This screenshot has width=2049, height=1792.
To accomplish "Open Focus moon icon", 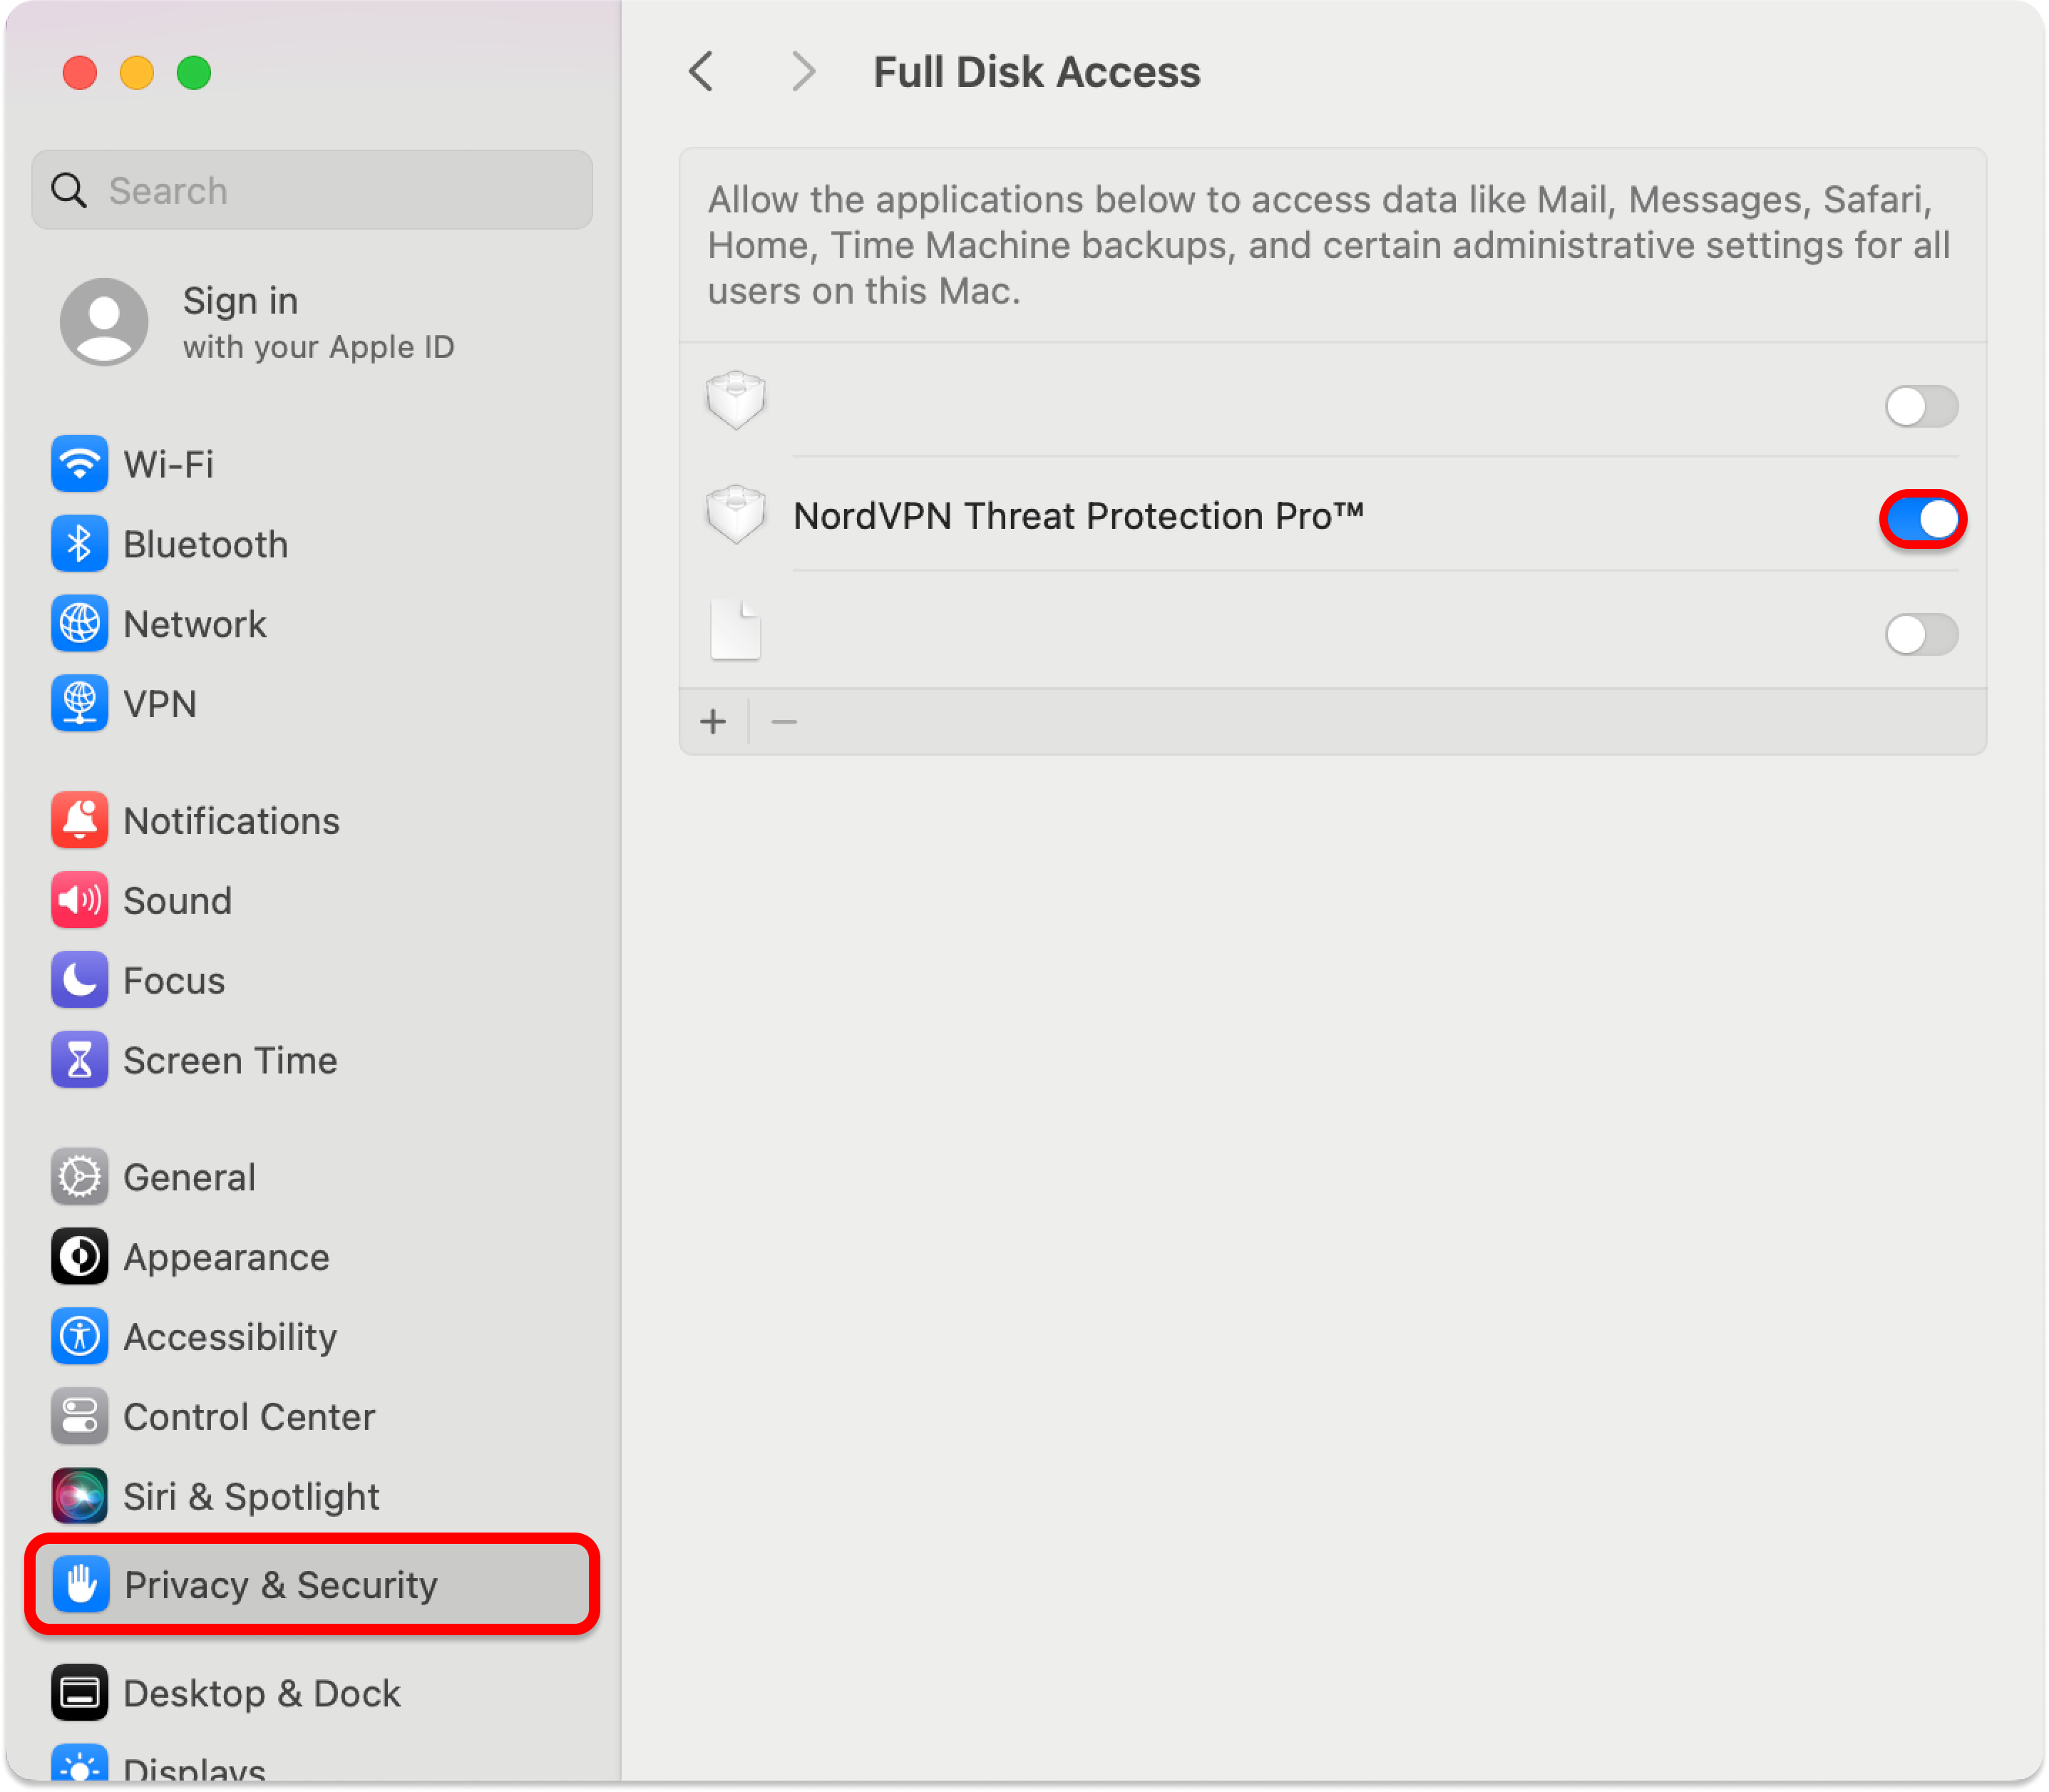I will click(79, 980).
